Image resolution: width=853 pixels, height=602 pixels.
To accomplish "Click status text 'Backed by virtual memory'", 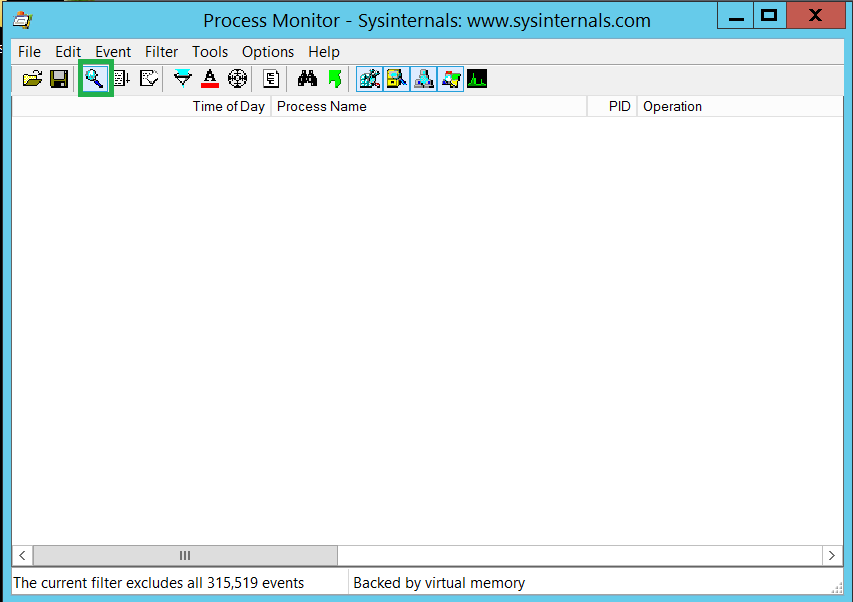I will pyautogui.click(x=439, y=583).
